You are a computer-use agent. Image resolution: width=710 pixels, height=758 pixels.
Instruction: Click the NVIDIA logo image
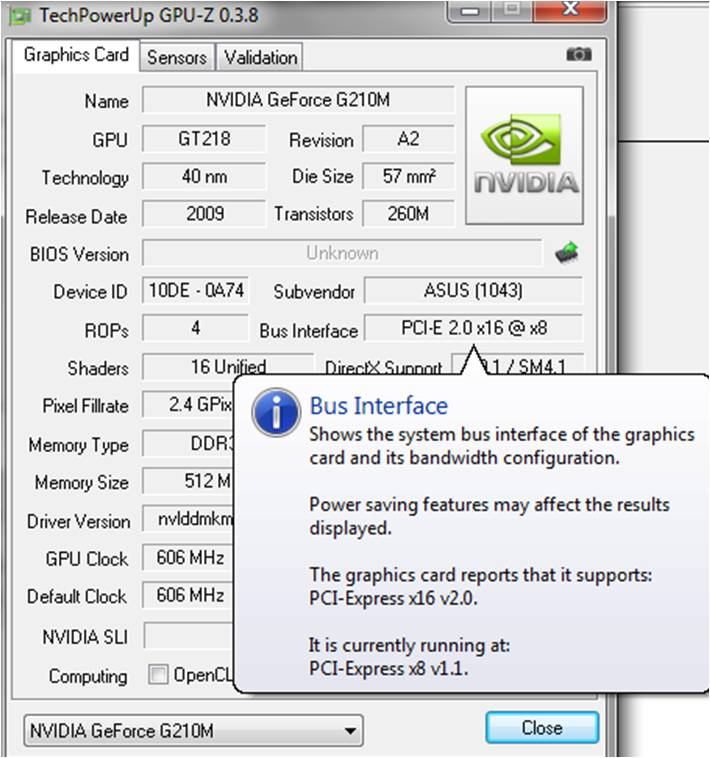[x=524, y=155]
